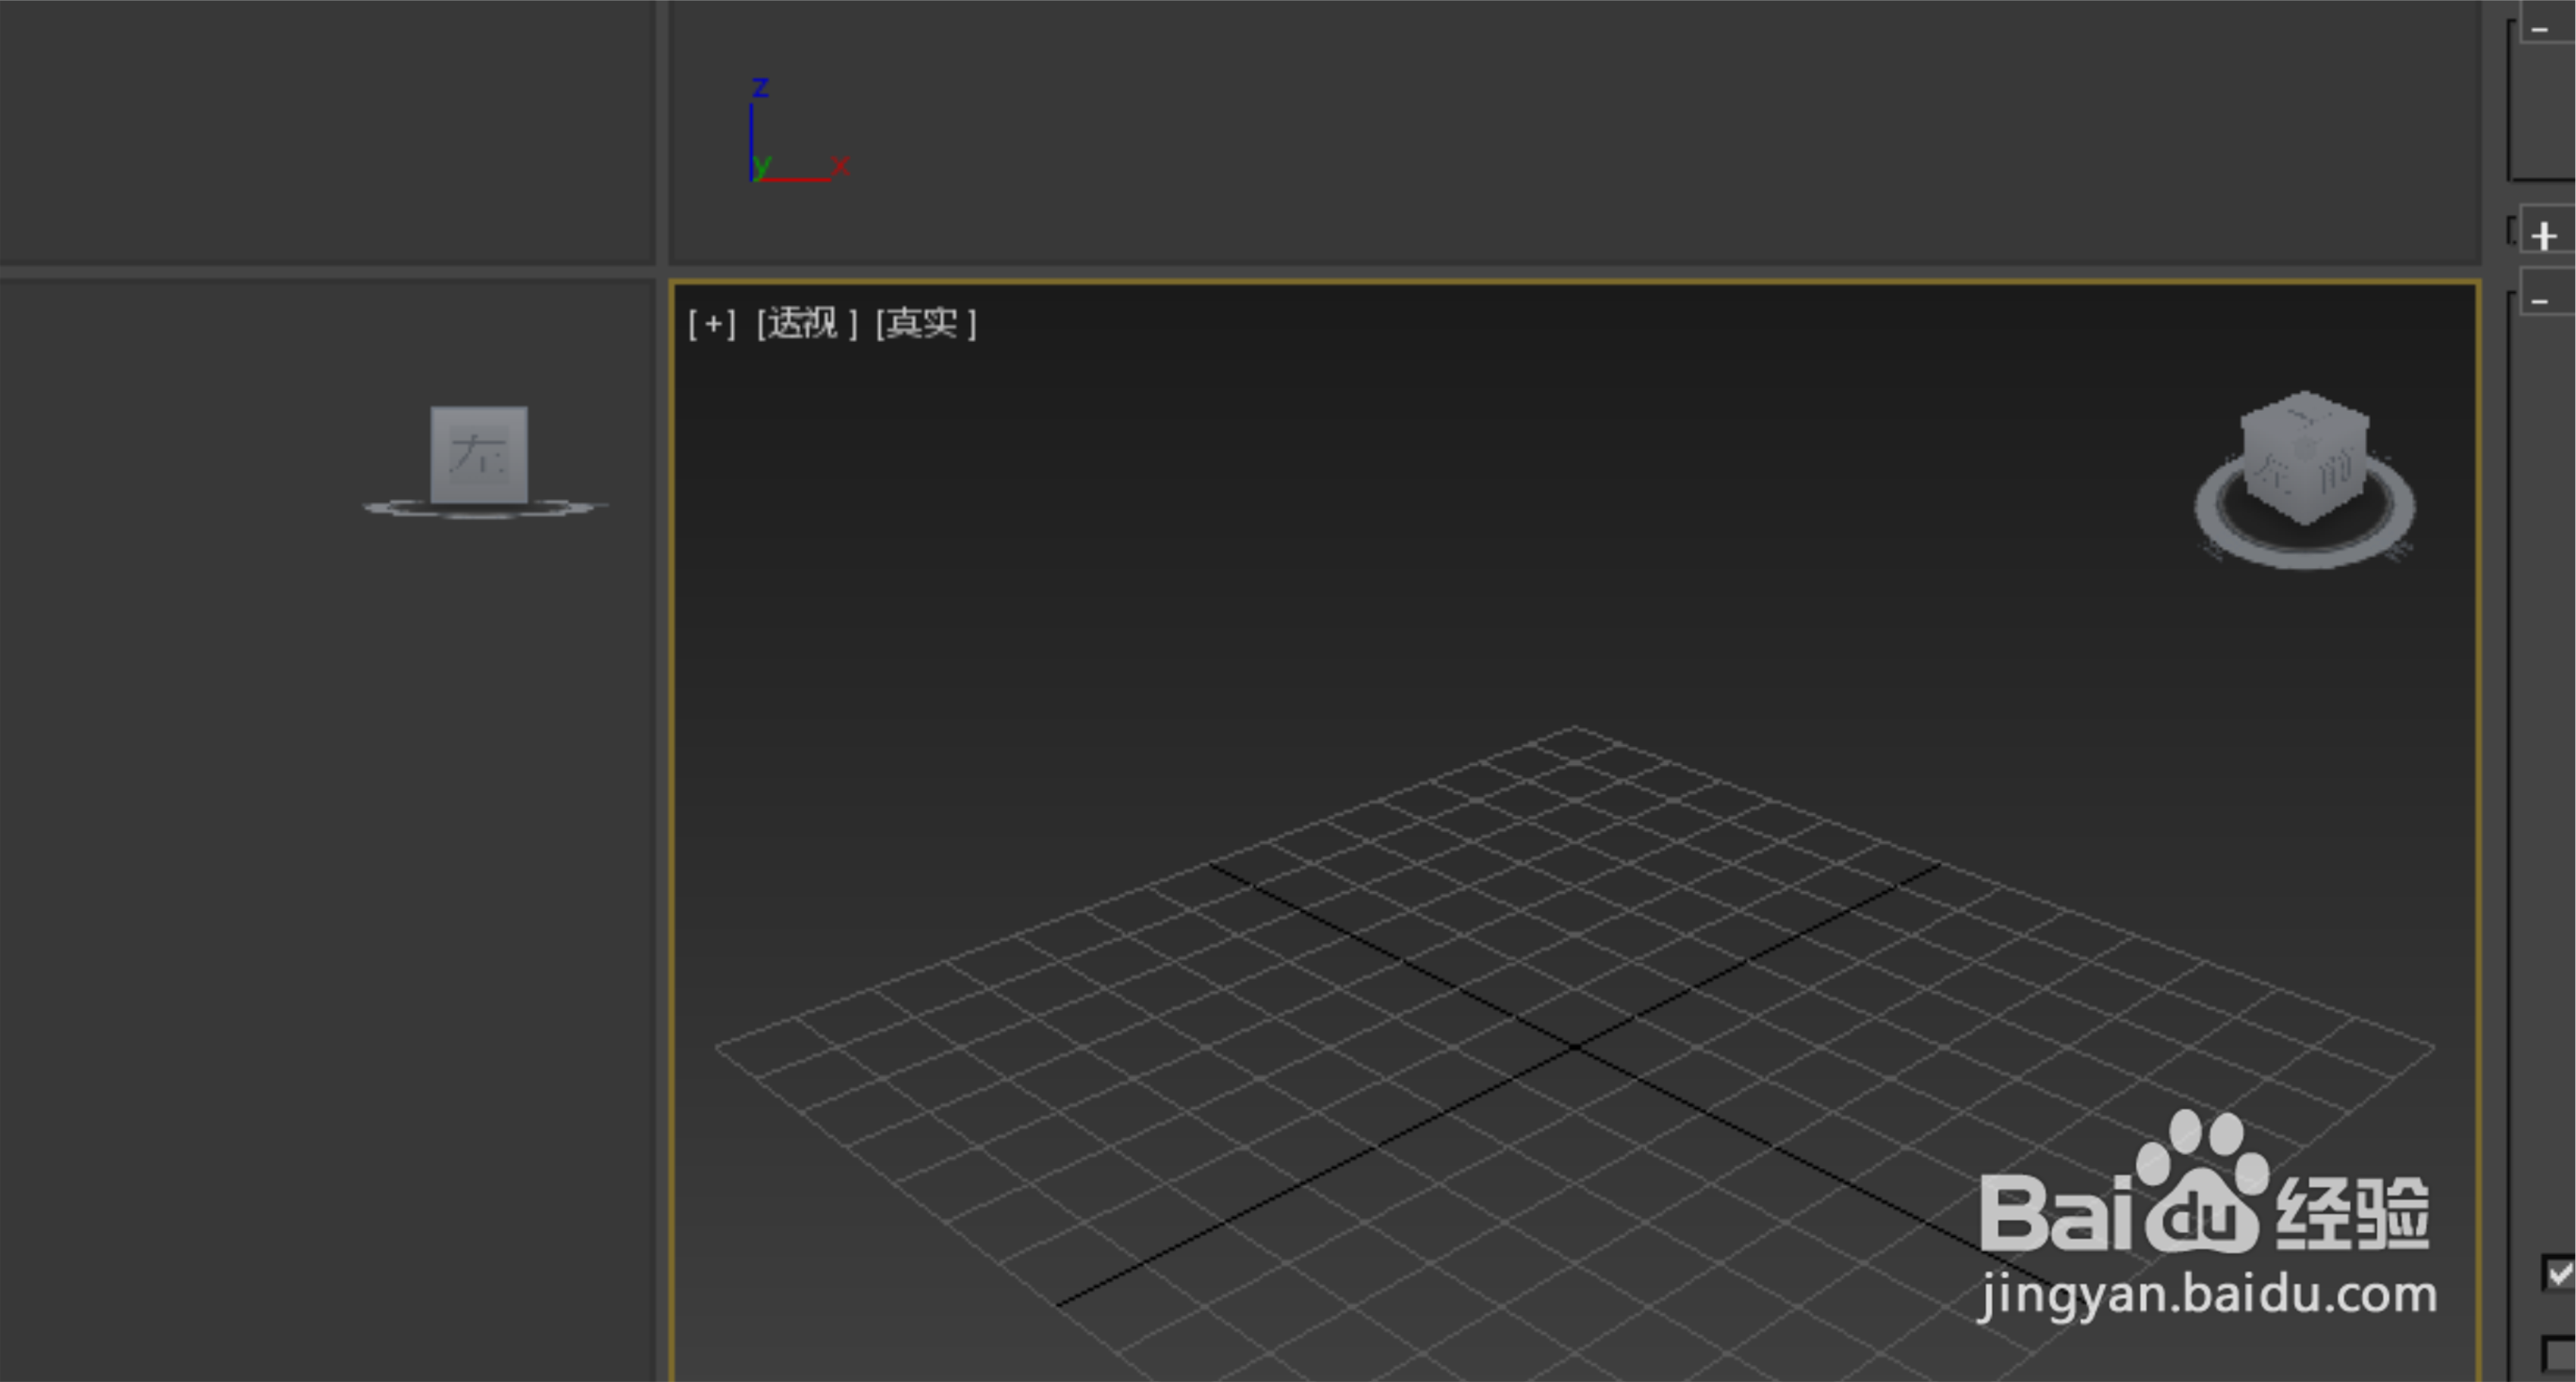2576x1382 pixels.
Task: Expand the rollout marked with plus sign
Action: click(2545, 236)
